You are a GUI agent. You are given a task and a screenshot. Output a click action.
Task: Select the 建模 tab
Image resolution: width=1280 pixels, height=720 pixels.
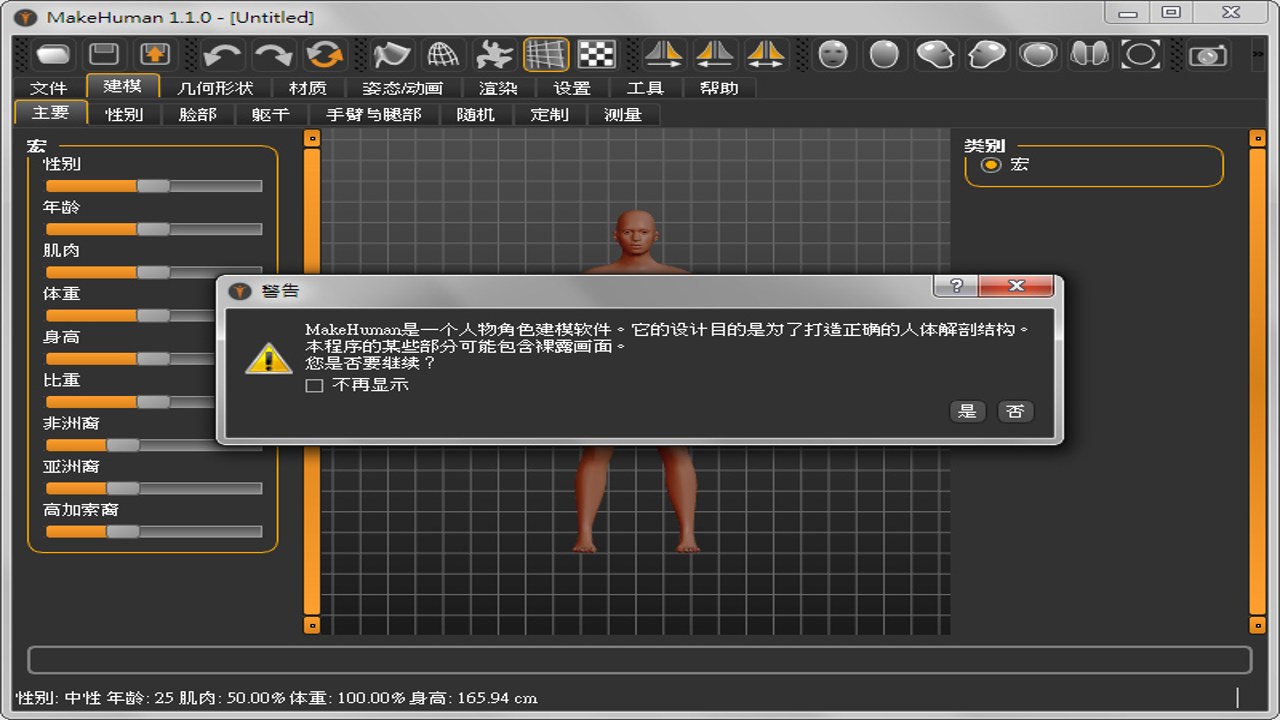click(x=123, y=86)
